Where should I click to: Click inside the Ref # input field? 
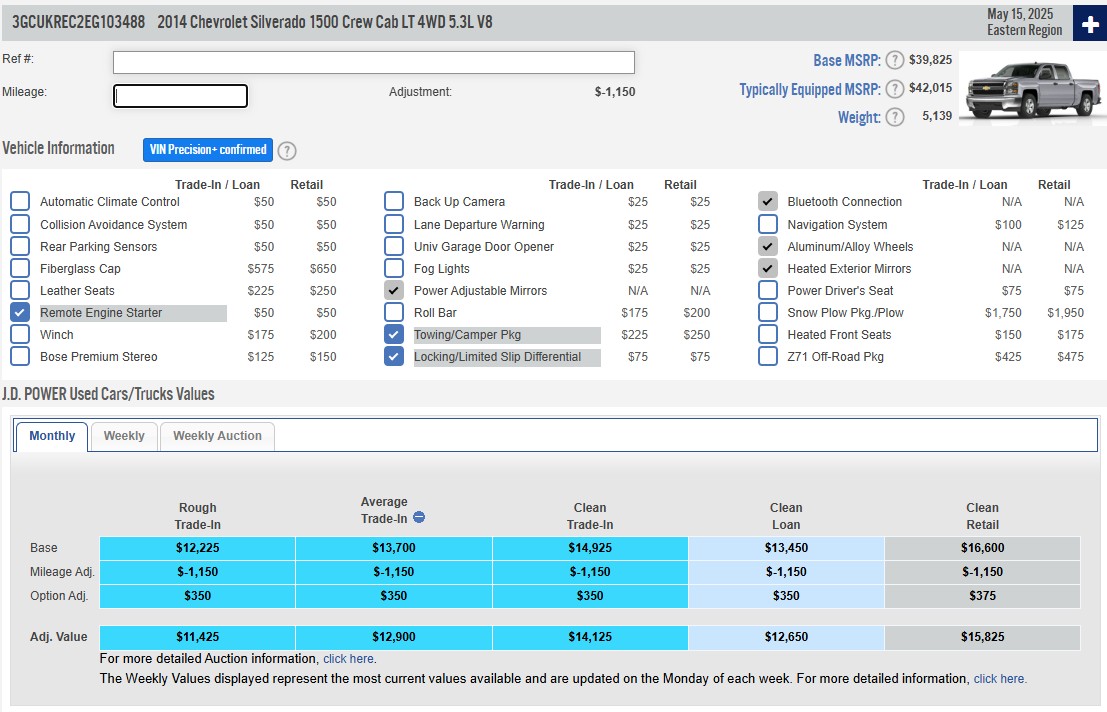click(x=373, y=62)
